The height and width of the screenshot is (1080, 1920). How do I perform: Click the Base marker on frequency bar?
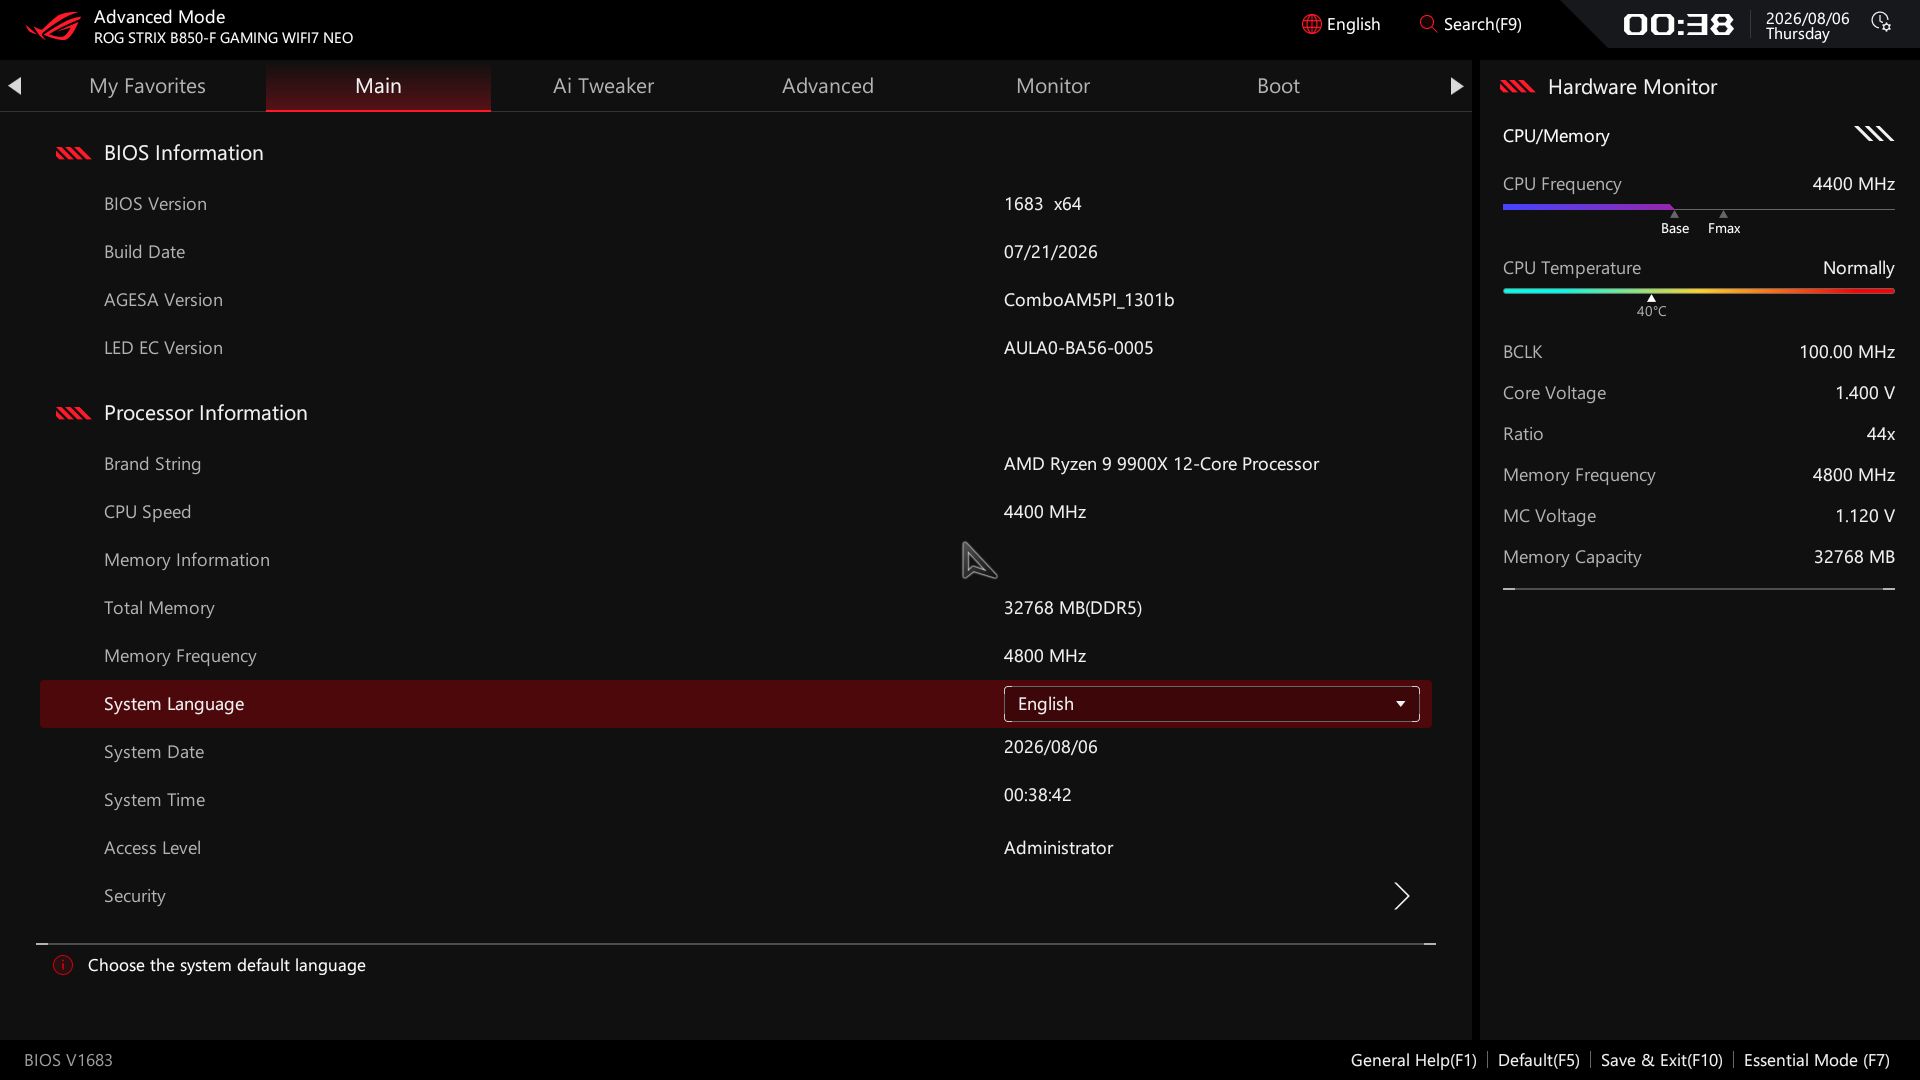tap(1675, 223)
